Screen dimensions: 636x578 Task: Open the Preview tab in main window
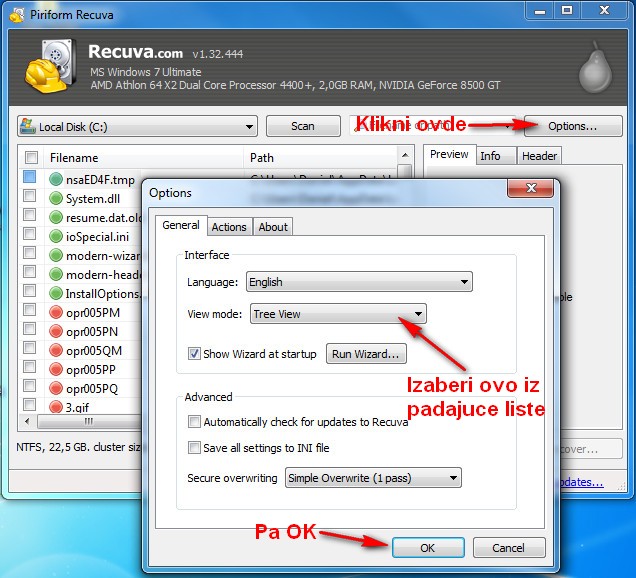[x=449, y=155]
